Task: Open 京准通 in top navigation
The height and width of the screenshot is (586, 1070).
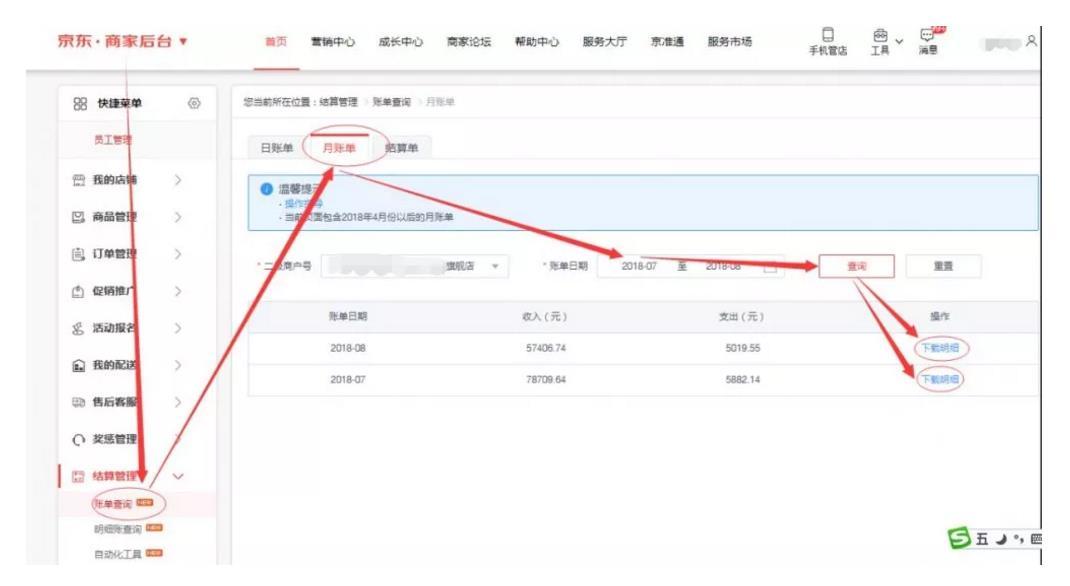Action: click(667, 42)
